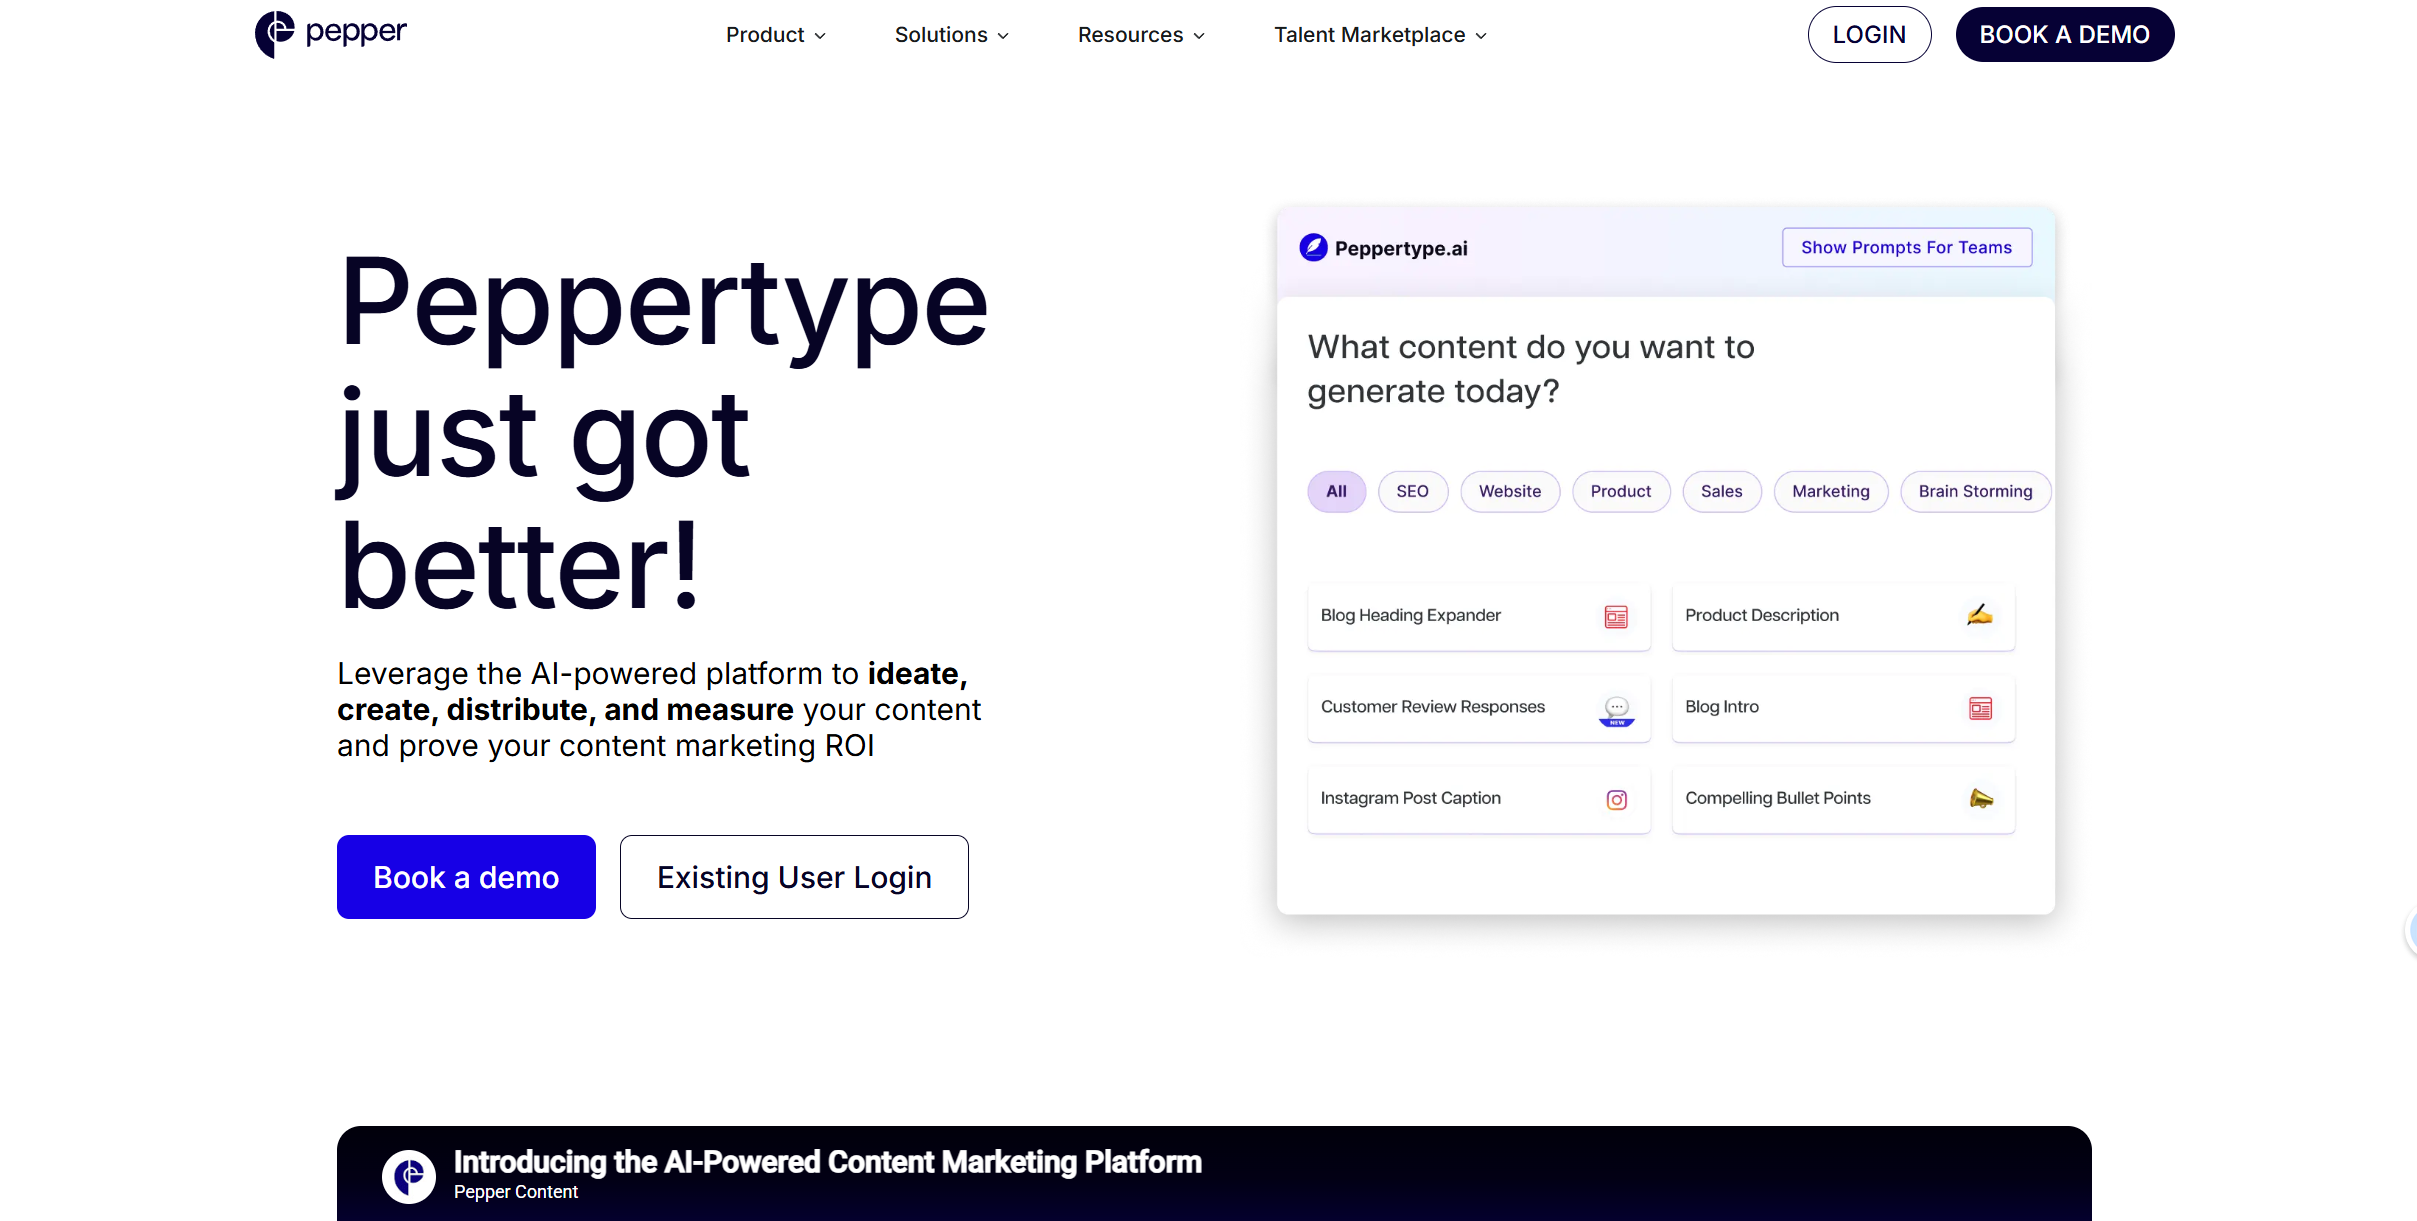Click the blue Book a demo button
This screenshot has height=1221, width=2417.
(466, 877)
